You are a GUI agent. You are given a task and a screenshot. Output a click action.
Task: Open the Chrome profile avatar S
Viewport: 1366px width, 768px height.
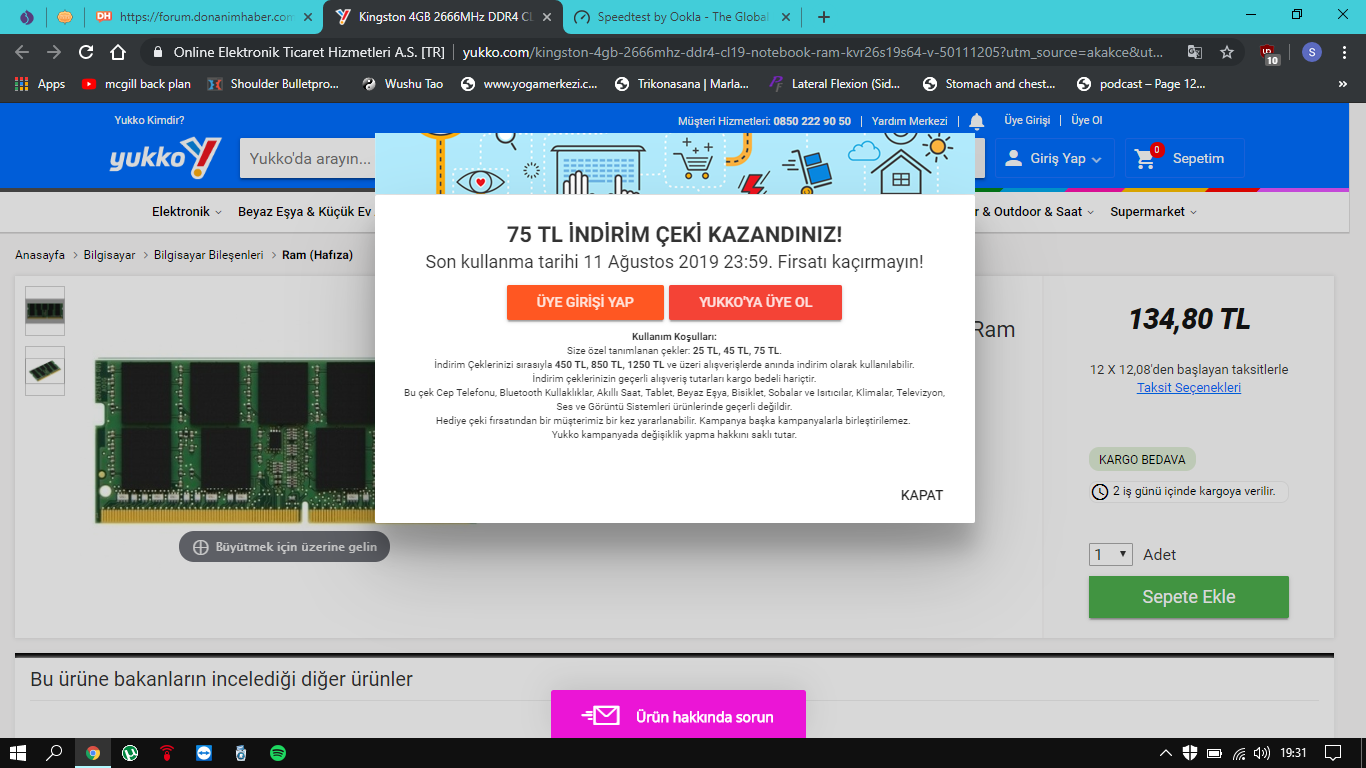point(1311,53)
